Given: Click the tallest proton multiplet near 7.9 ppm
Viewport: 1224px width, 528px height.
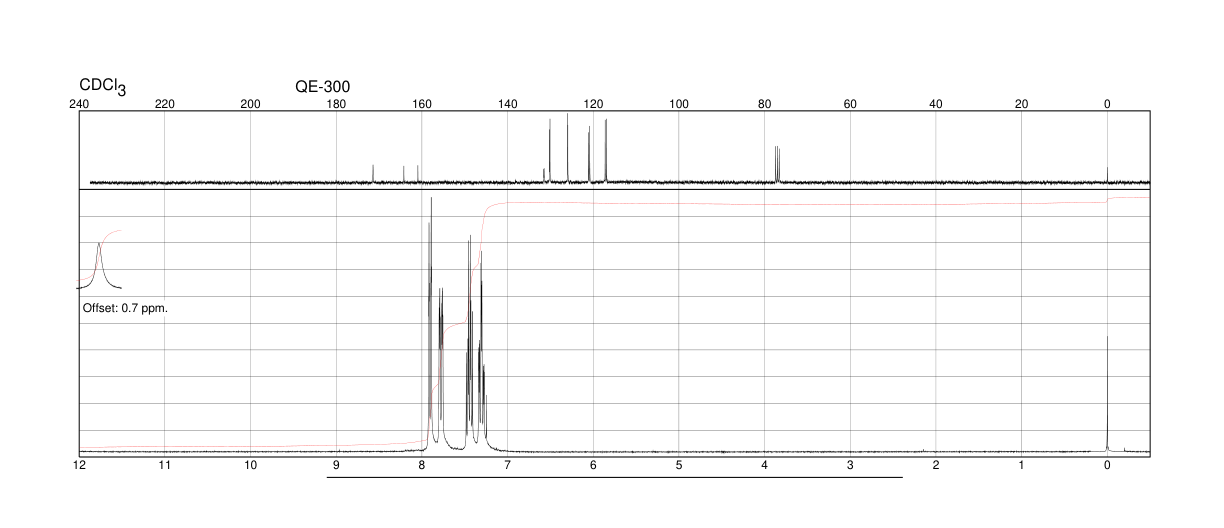Looking at the screenshot, I should coord(430,323).
